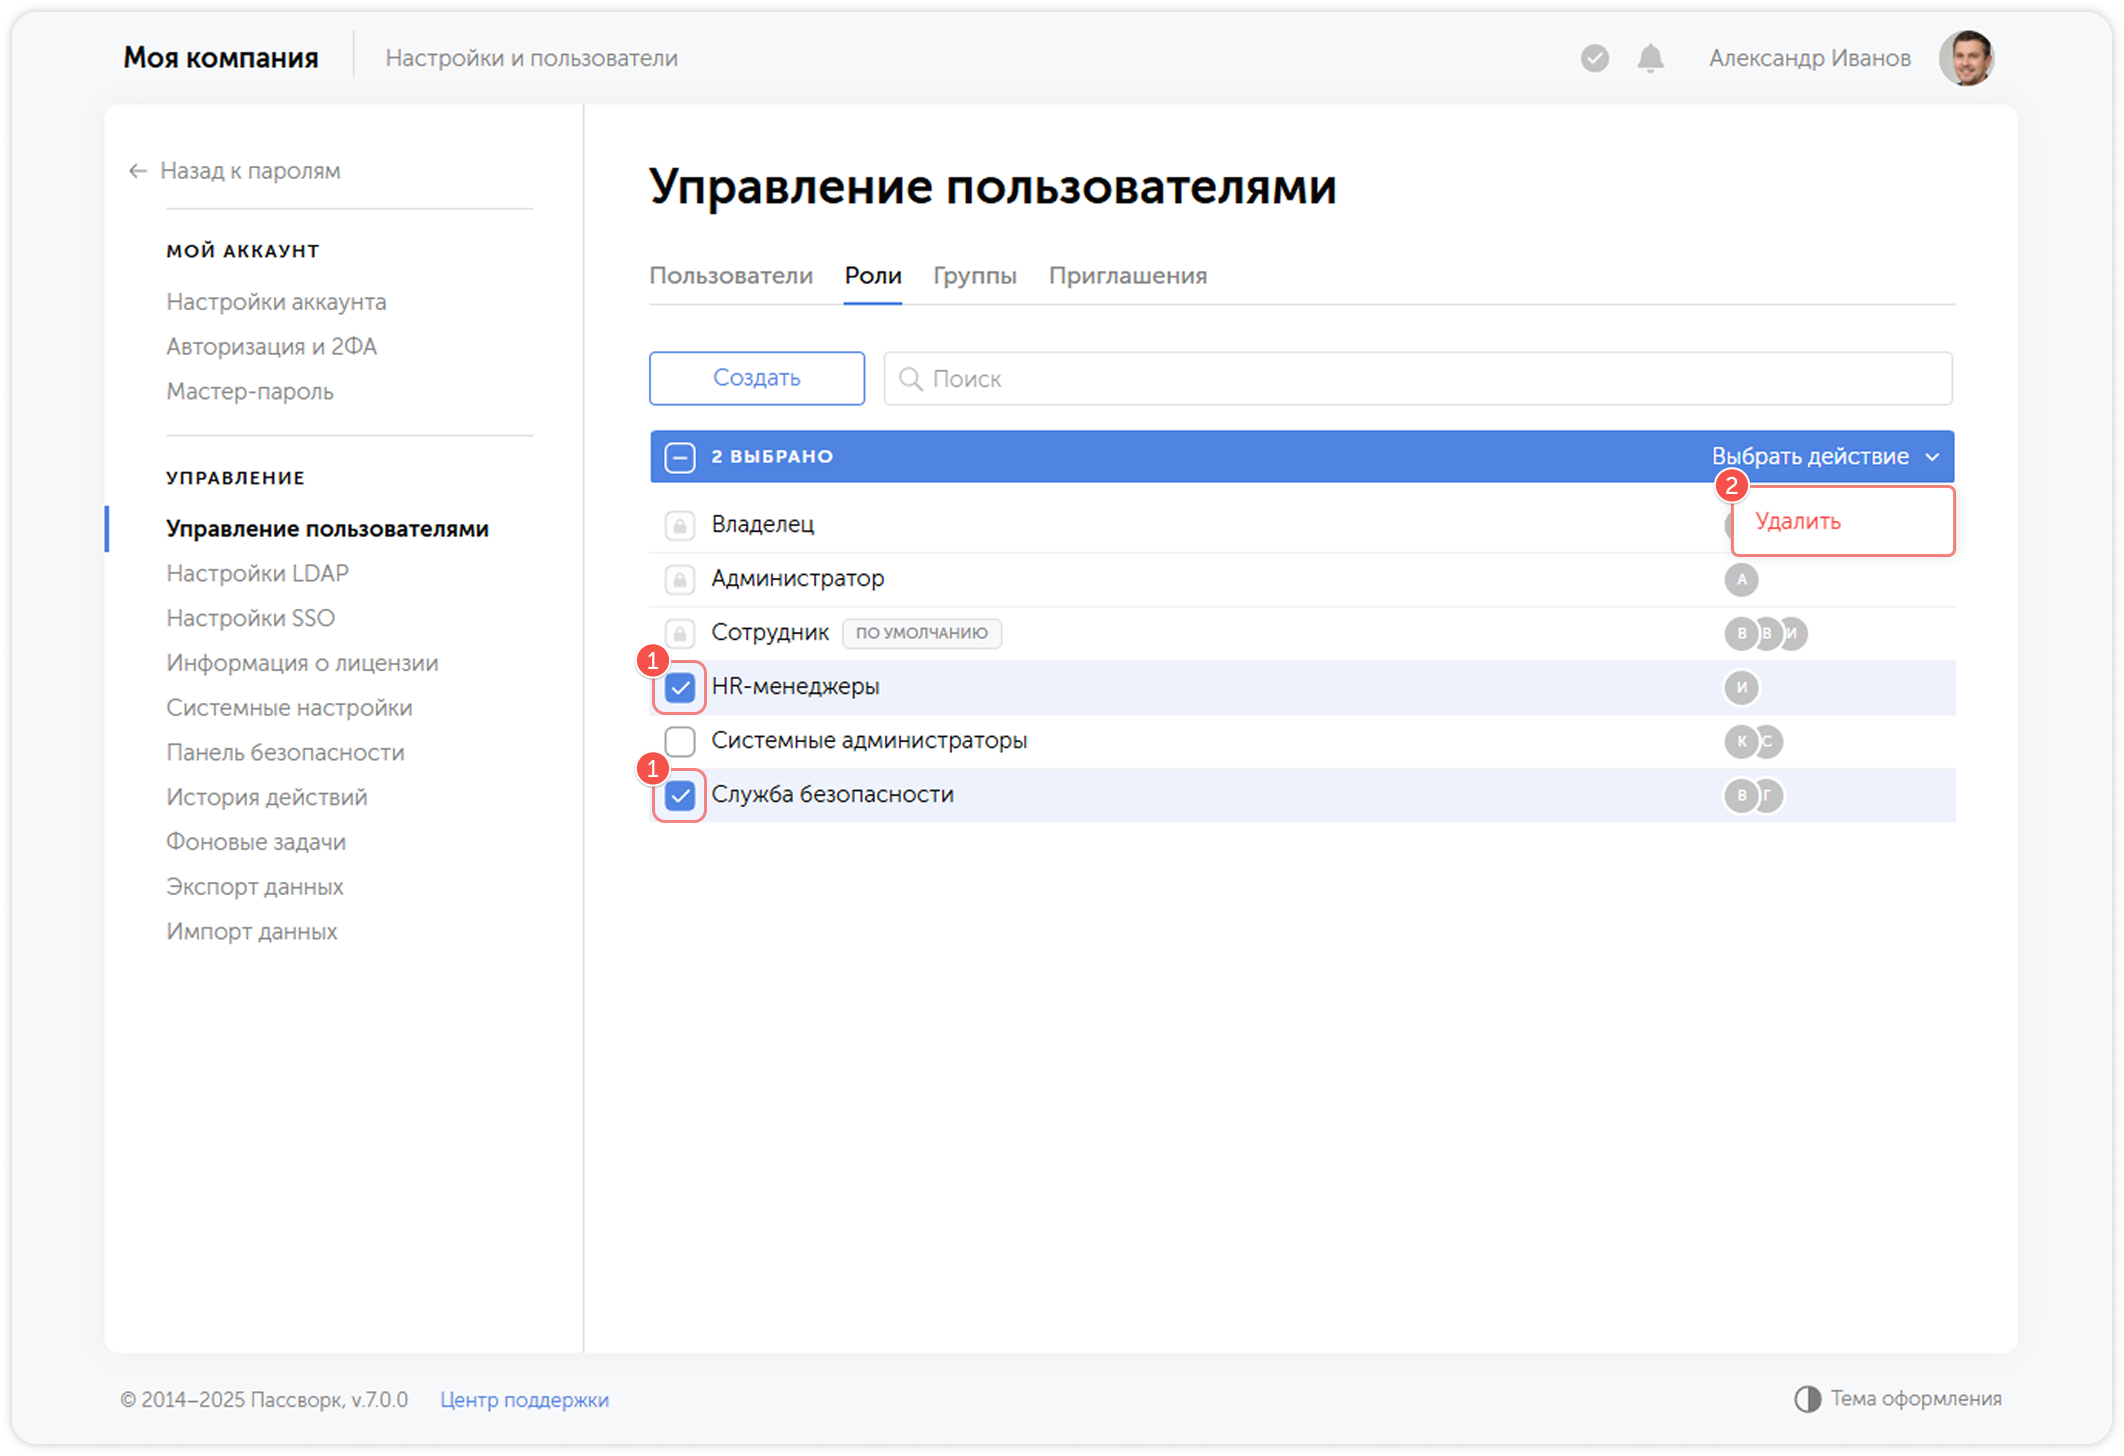Open the Выбрать действие dropdown
The image size is (2124, 1456).
pyautogui.click(x=1826, y=457)
